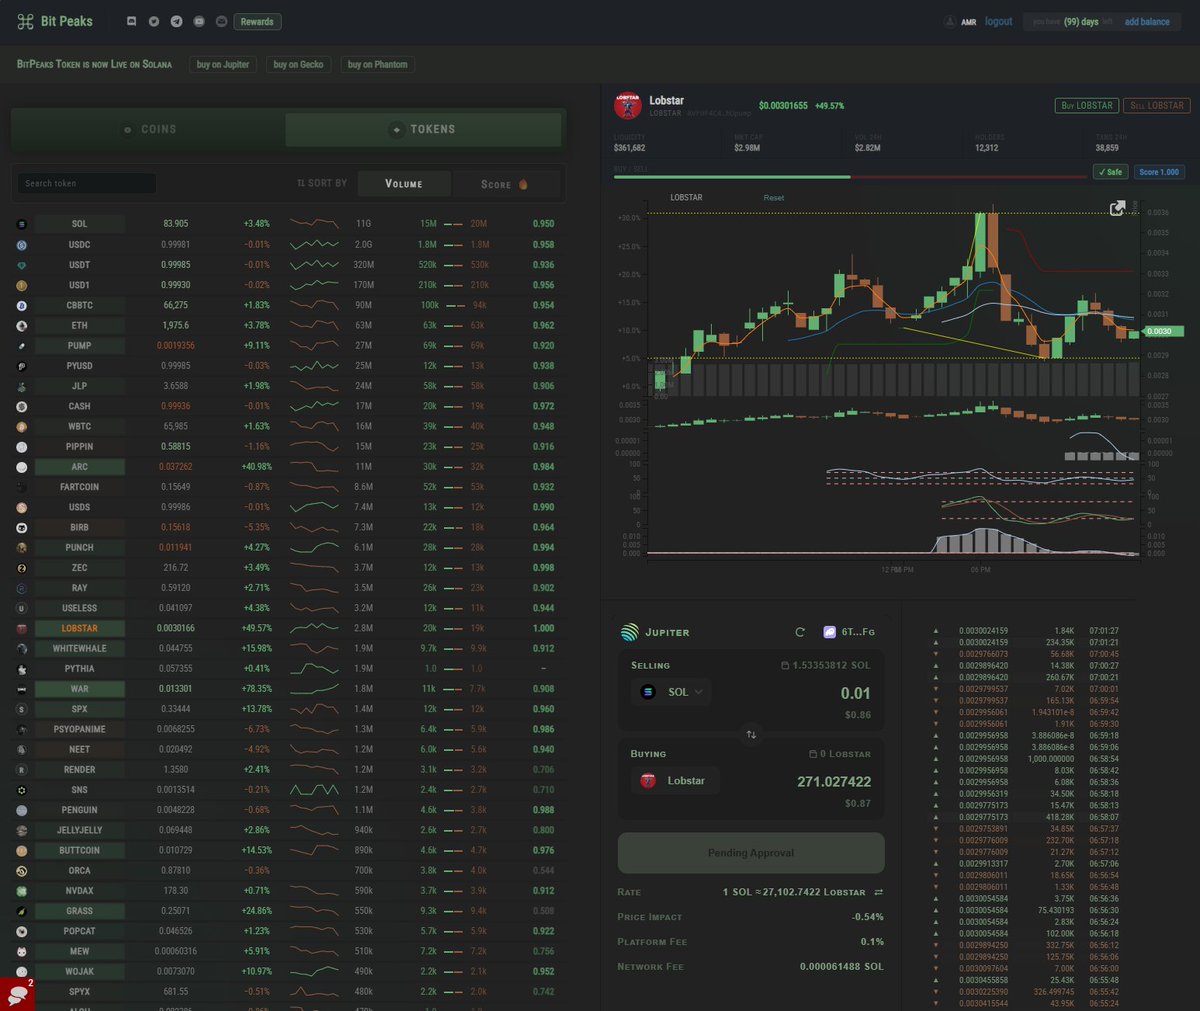Click the Sell LOBSTAR button
This screenshot has width=1200, height=1011.
1157,105
